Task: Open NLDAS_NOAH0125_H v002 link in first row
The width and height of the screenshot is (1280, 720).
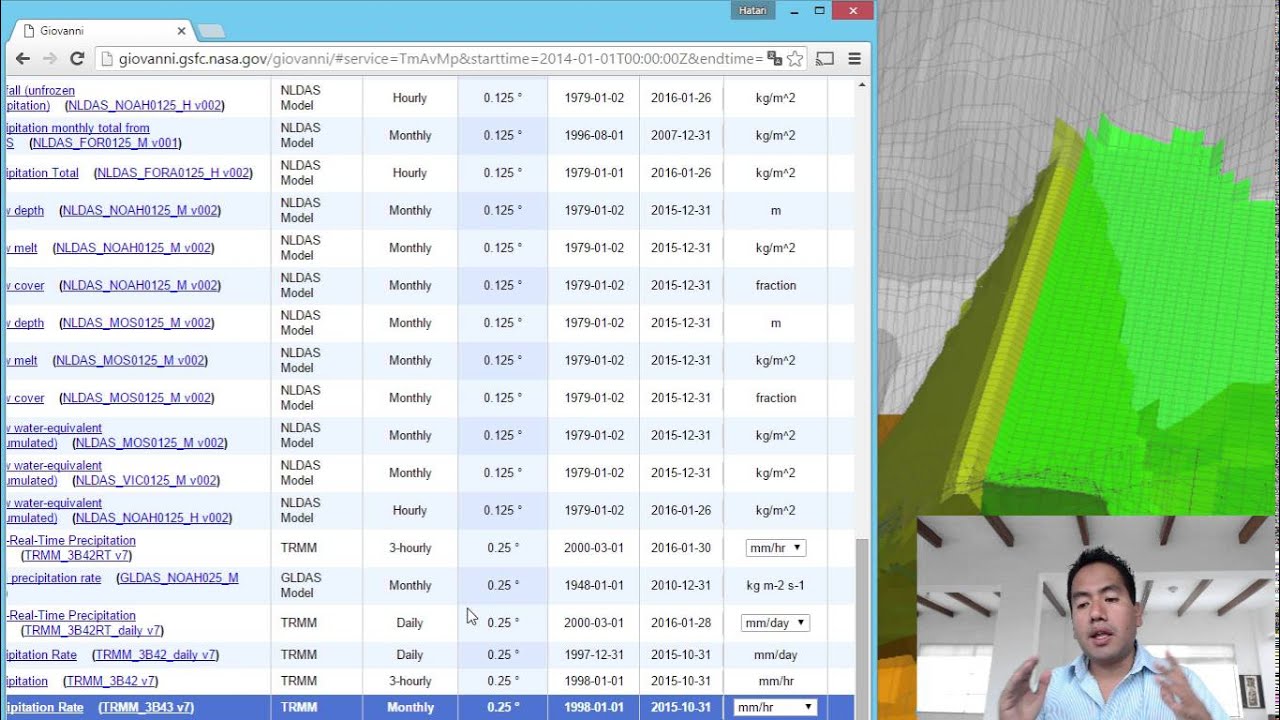Action: tap(144, 105)
